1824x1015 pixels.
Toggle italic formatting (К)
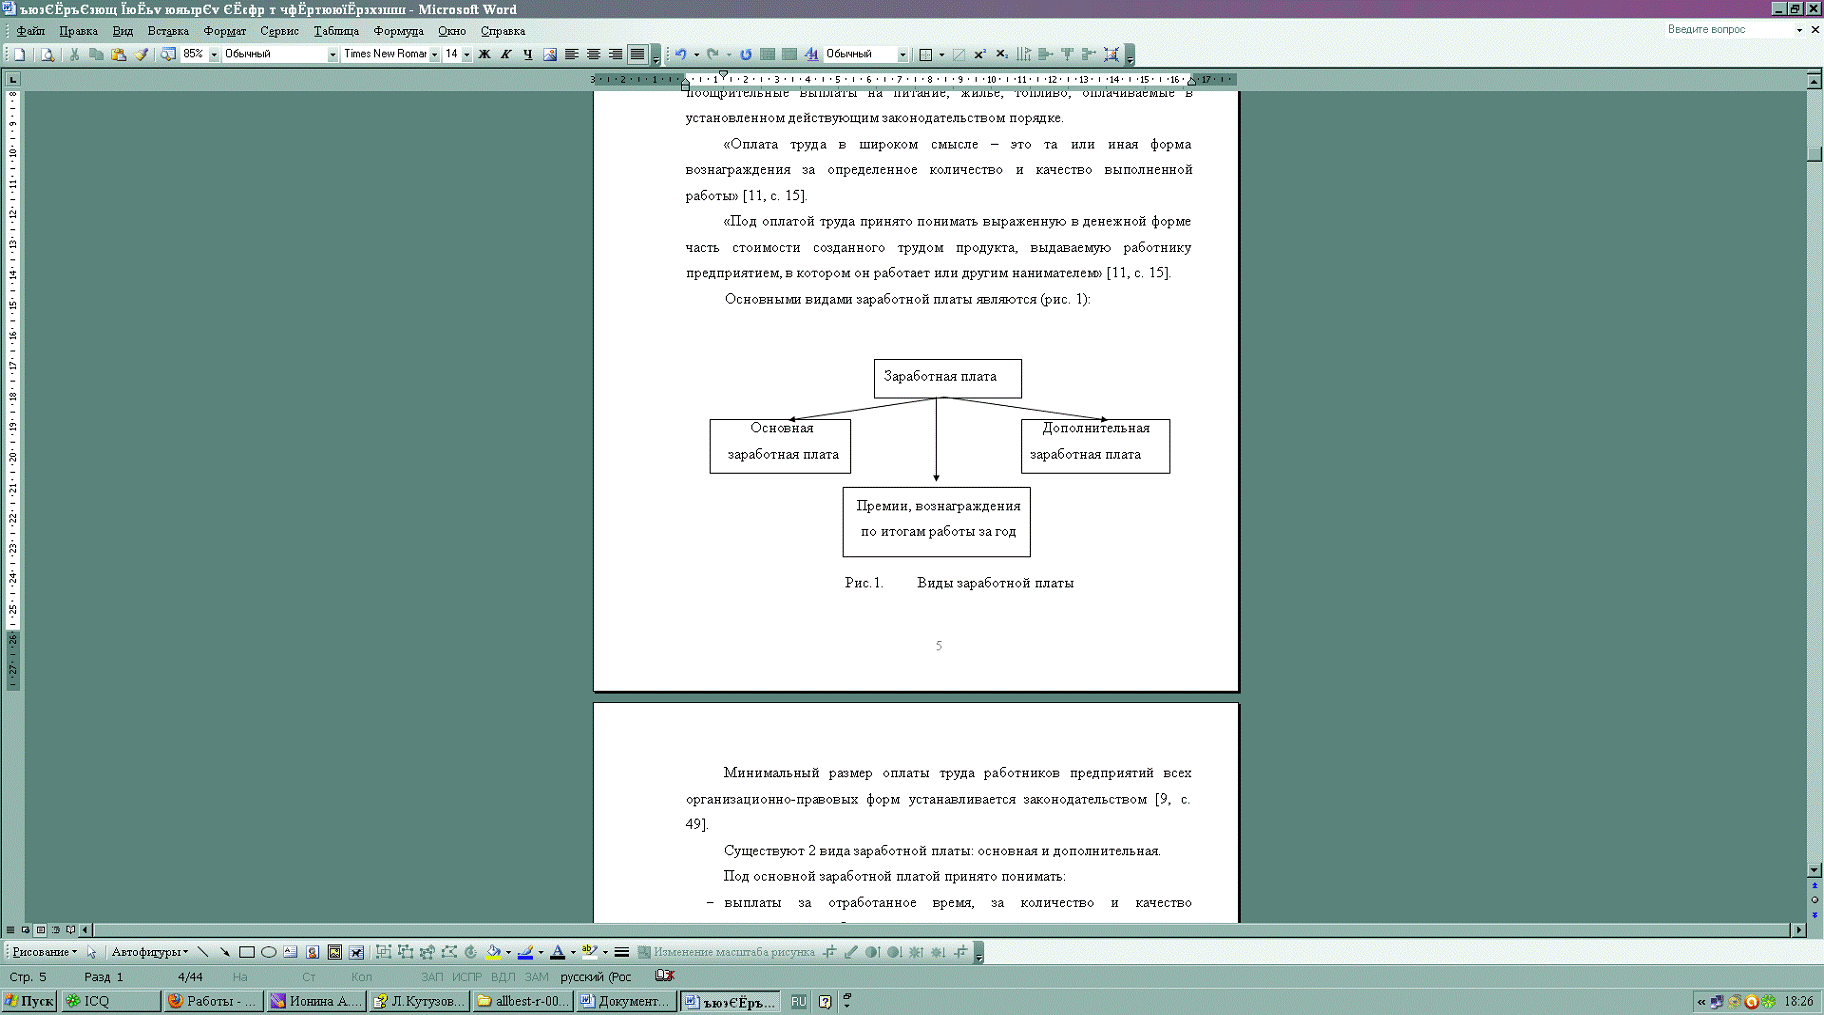tap(506, 54)
